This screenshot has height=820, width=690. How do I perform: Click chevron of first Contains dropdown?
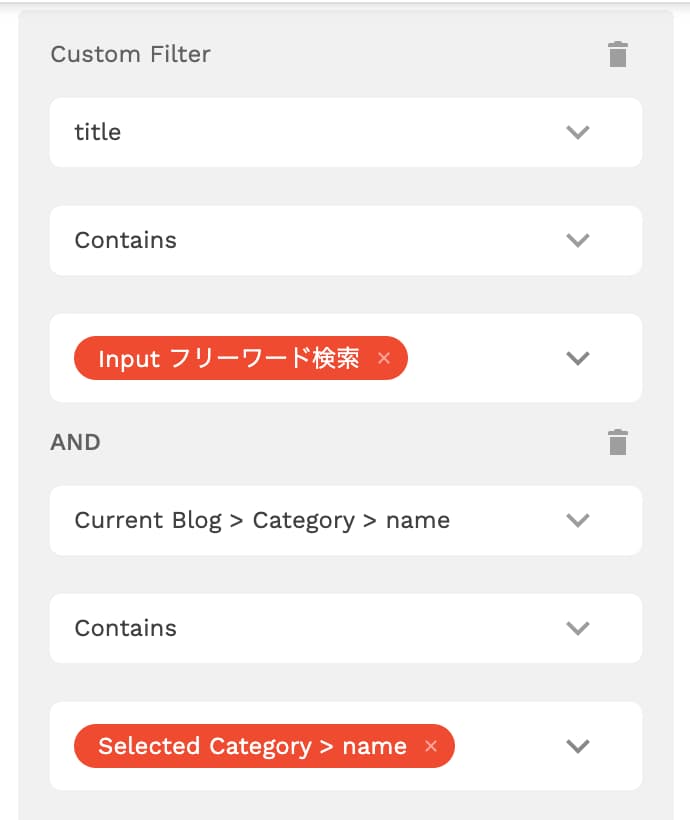(578, 241)
